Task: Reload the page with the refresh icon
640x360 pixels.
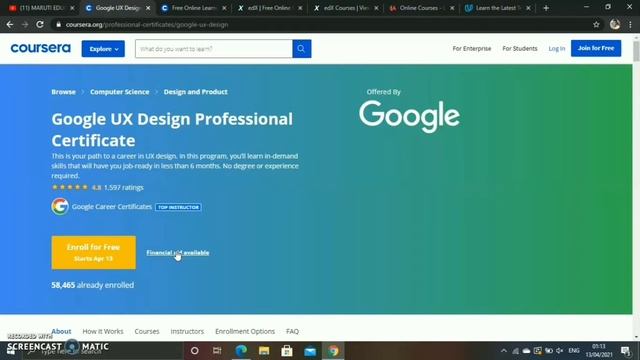Action: [x=40, y=24]
